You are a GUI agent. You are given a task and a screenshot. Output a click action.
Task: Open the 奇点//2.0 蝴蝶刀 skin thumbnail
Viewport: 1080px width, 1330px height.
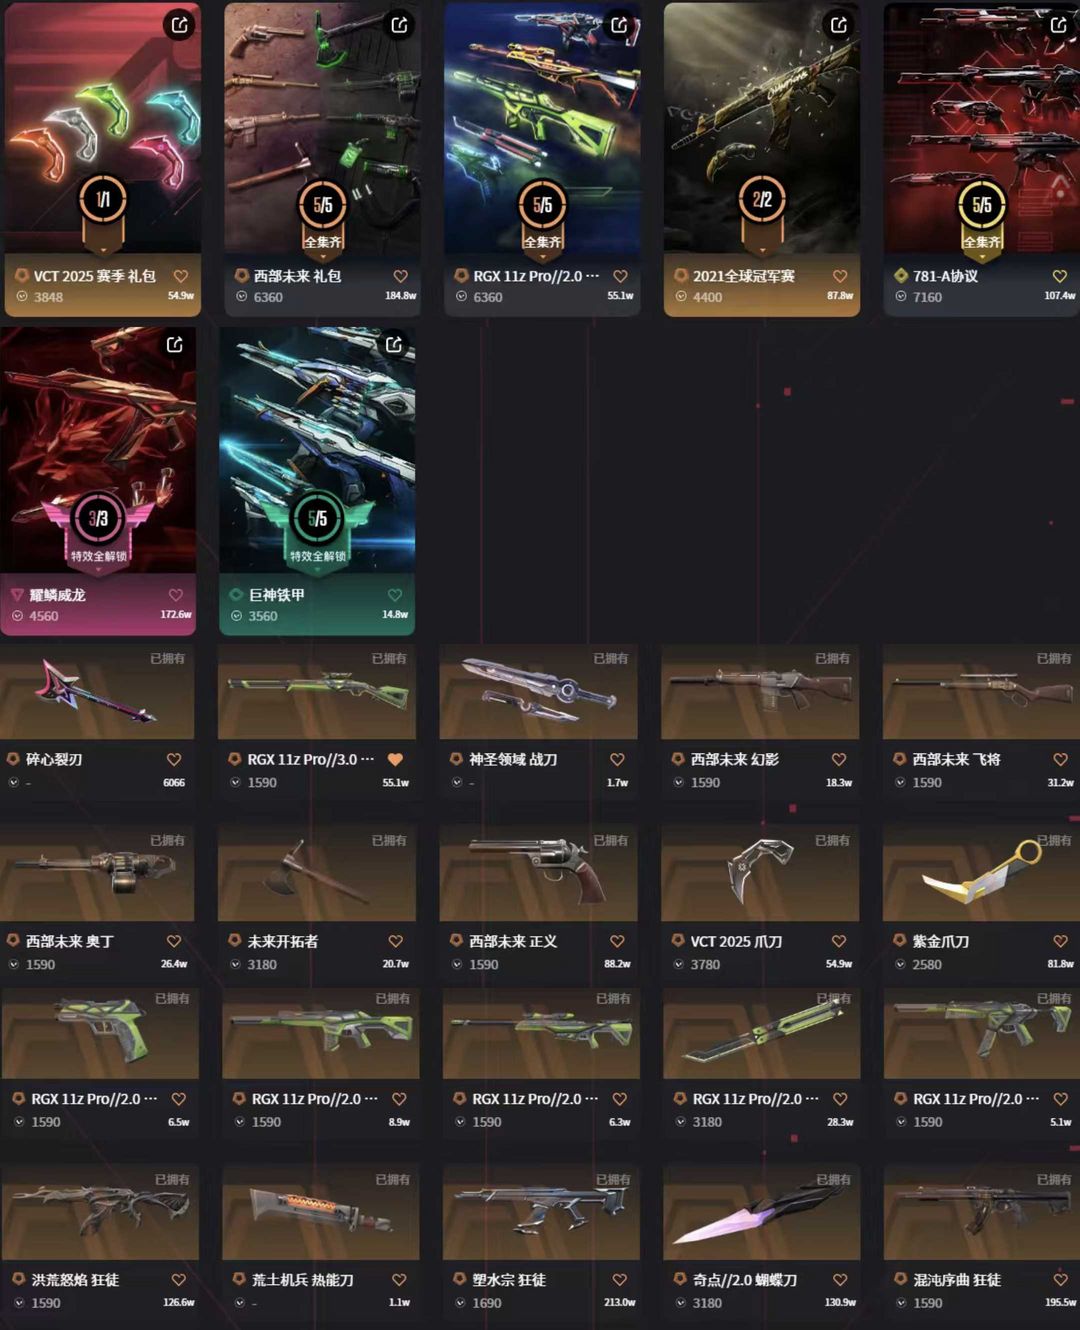[761, 1213]
